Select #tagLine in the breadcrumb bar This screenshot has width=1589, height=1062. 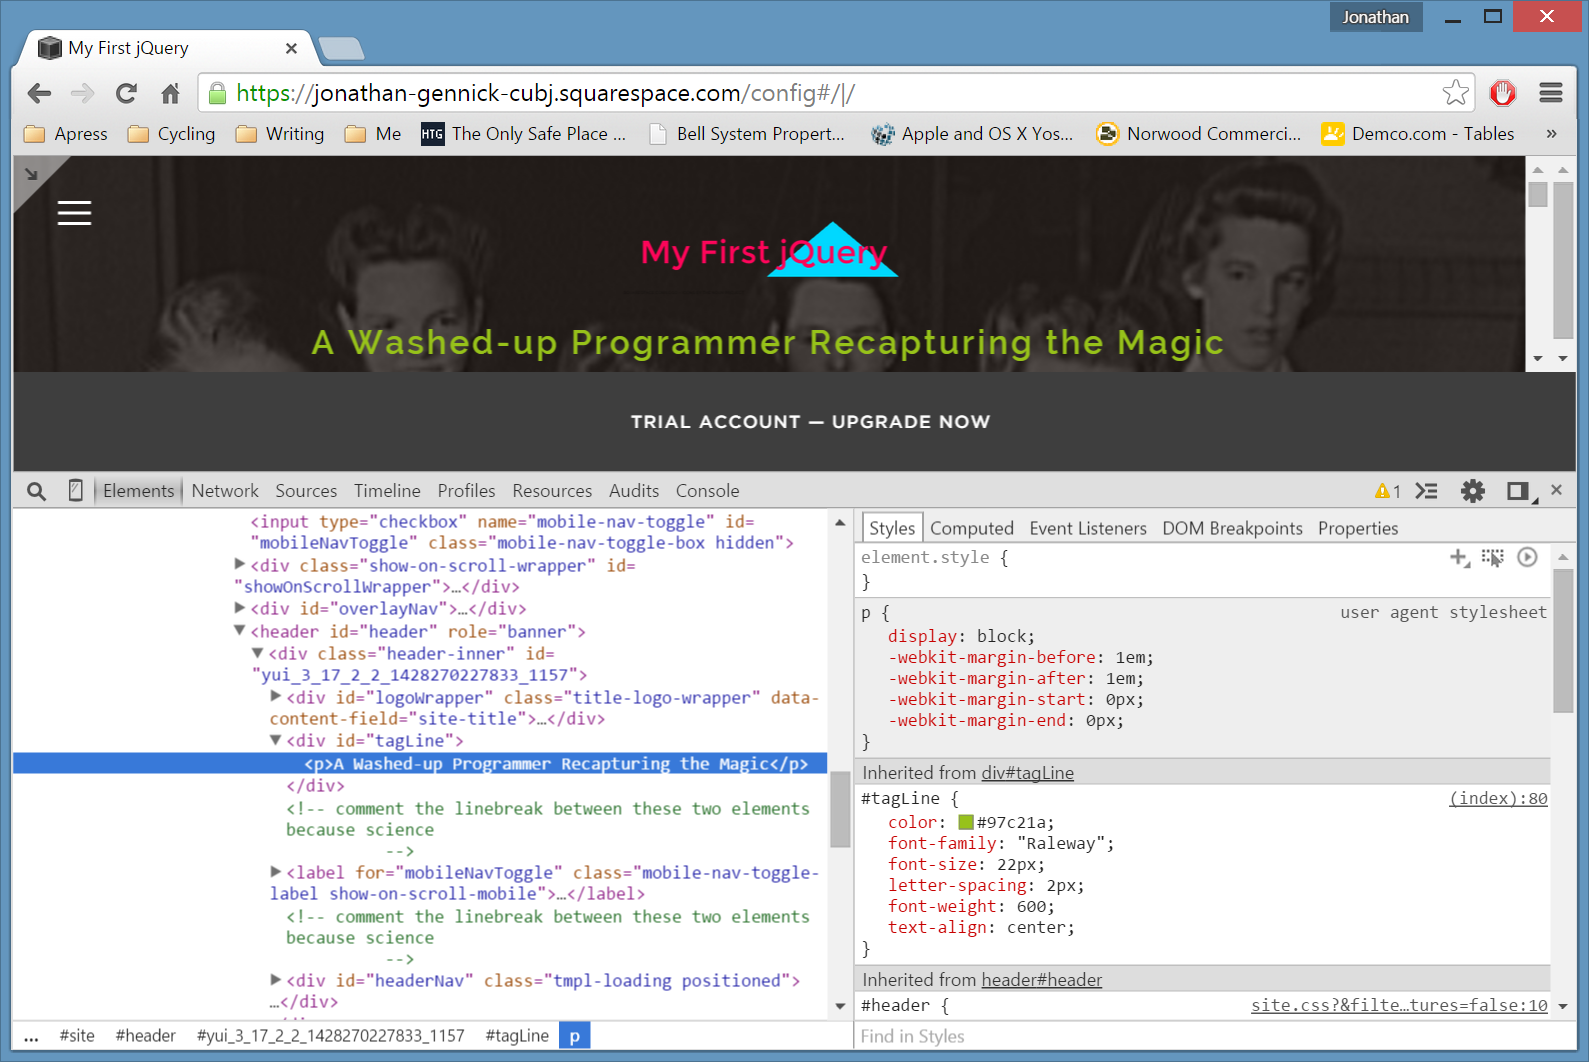click(517, 1036)
